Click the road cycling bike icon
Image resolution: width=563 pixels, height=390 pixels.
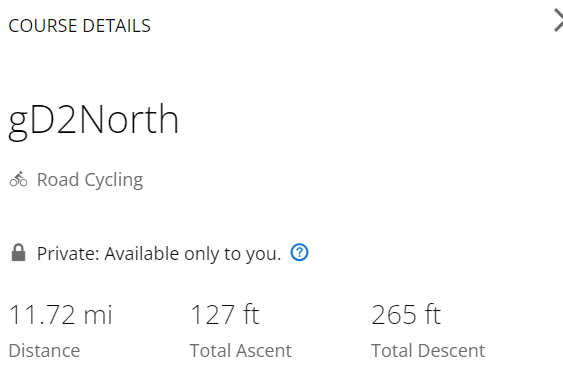click(18, 179)
